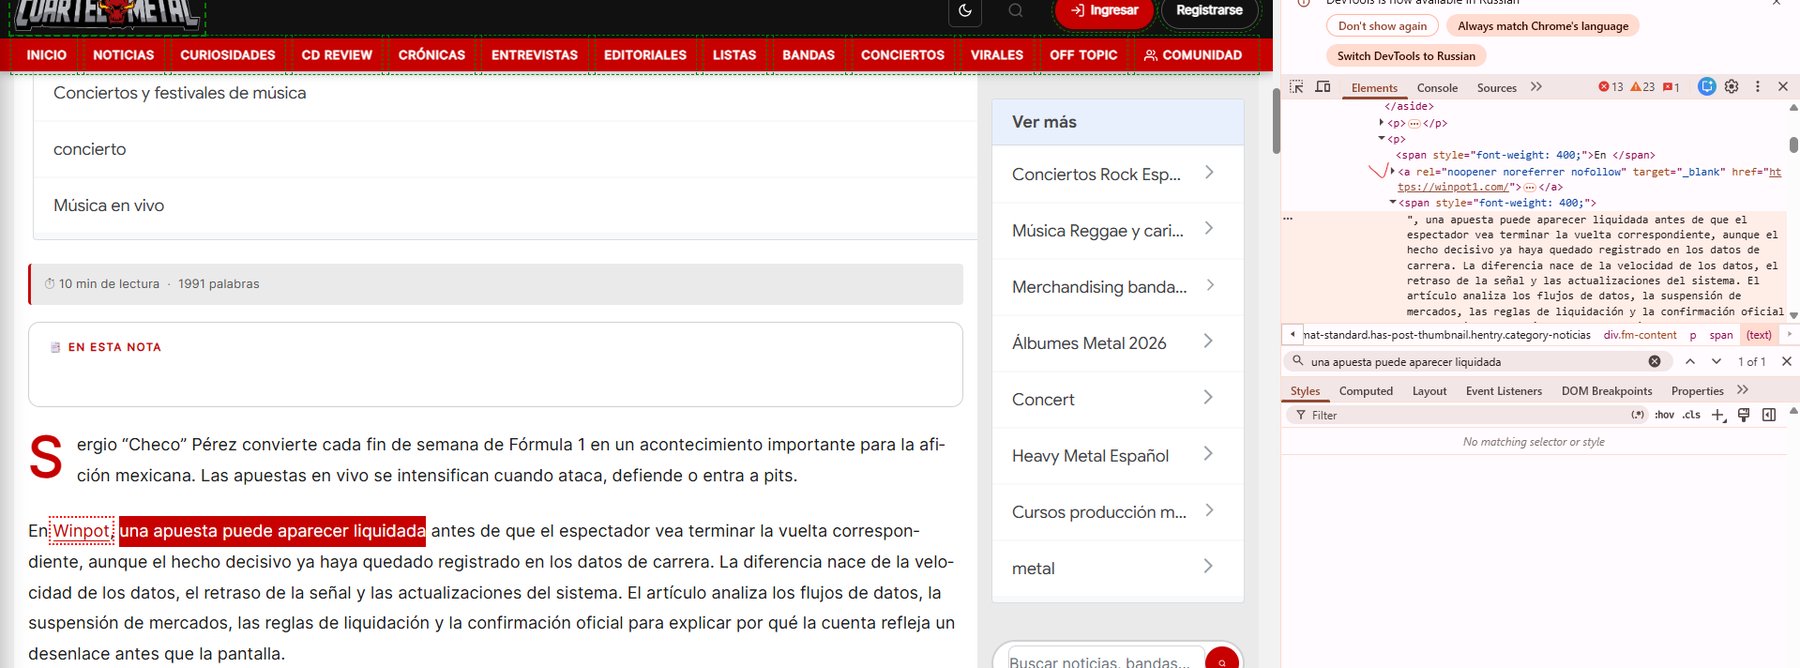This screenshot has width=1800, height=668.
Task: Expand the anchor winpot1.com node
Action: tap(1392, 171)
